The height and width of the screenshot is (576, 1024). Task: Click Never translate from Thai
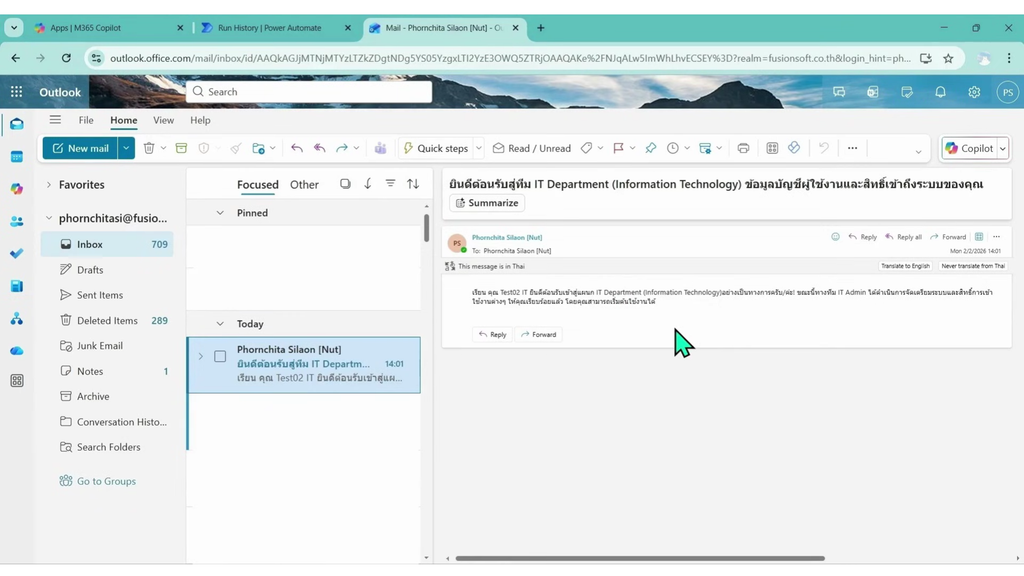coord(973,266)
